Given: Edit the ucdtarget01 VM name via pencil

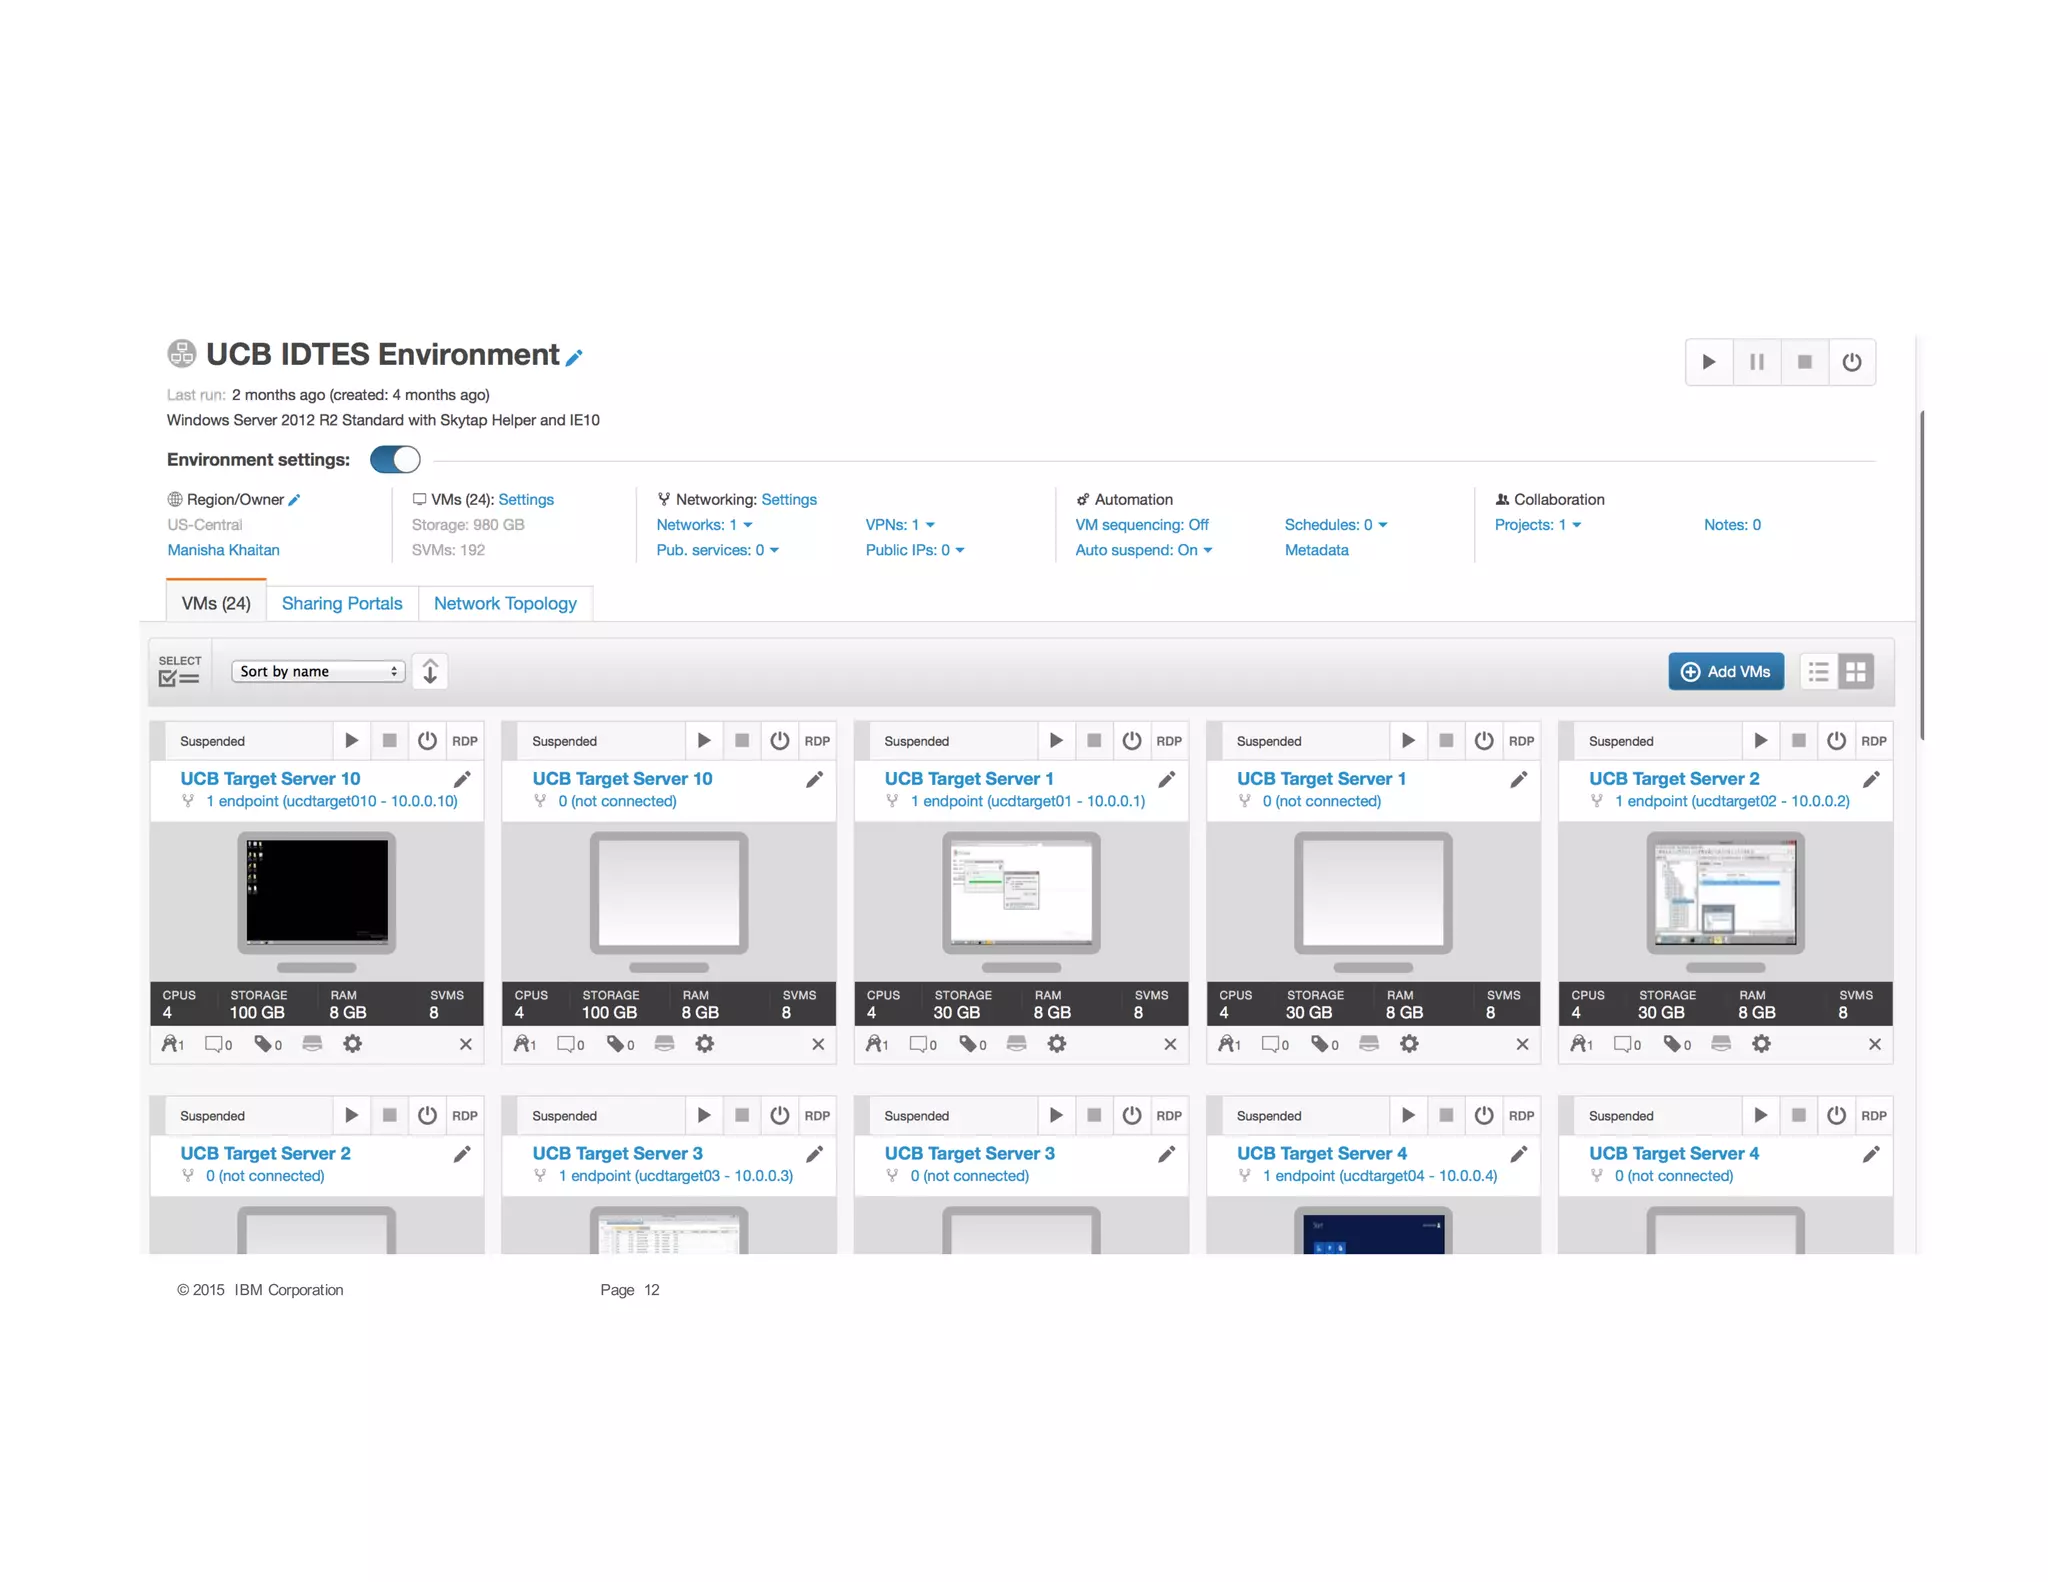Looking at the screenshot, I should click(x=1166, y=780).
